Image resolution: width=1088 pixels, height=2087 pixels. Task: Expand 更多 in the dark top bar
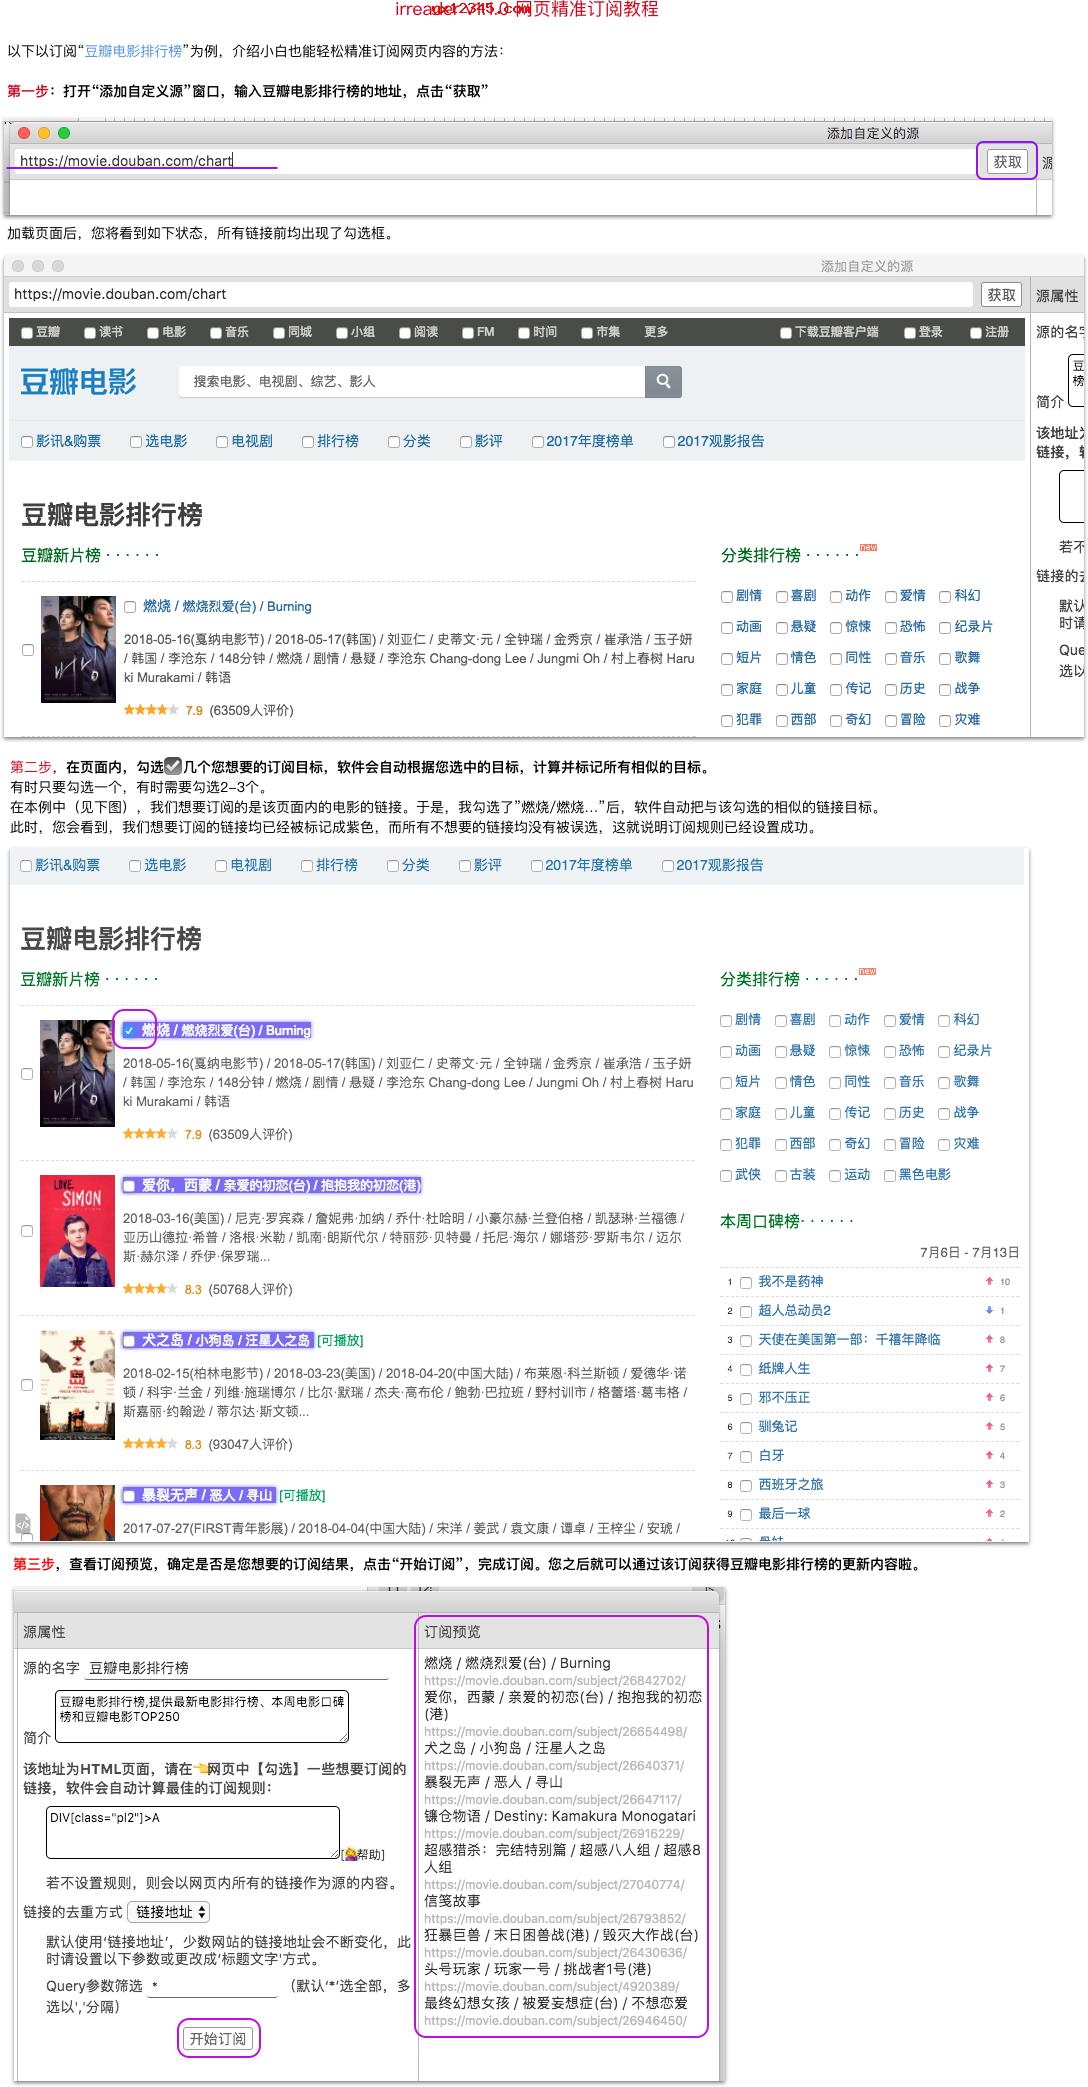(x=656, y=332)
